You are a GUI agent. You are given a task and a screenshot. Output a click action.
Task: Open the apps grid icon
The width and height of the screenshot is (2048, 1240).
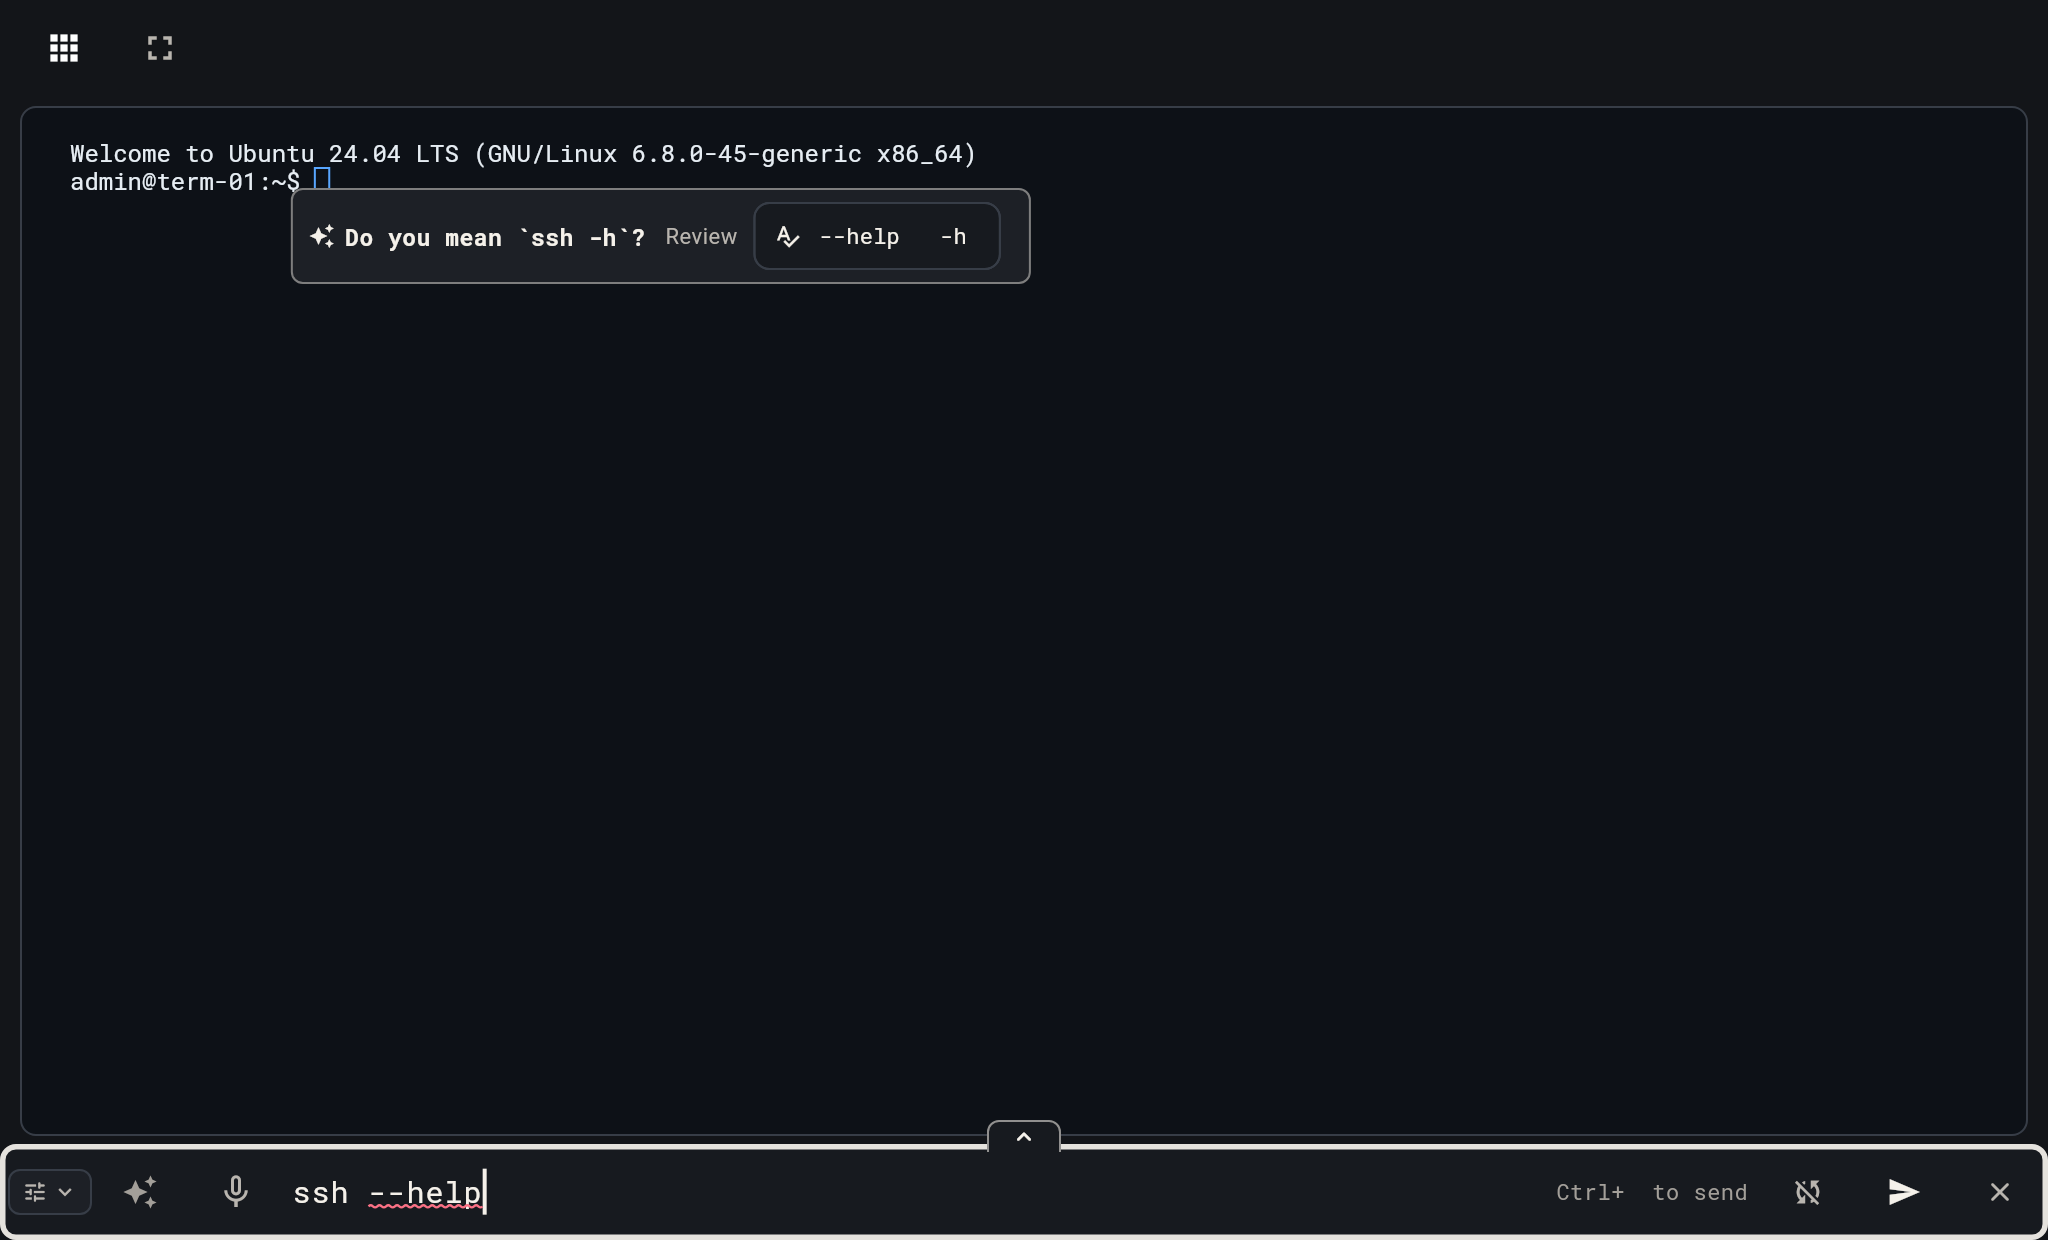(64, 48)
